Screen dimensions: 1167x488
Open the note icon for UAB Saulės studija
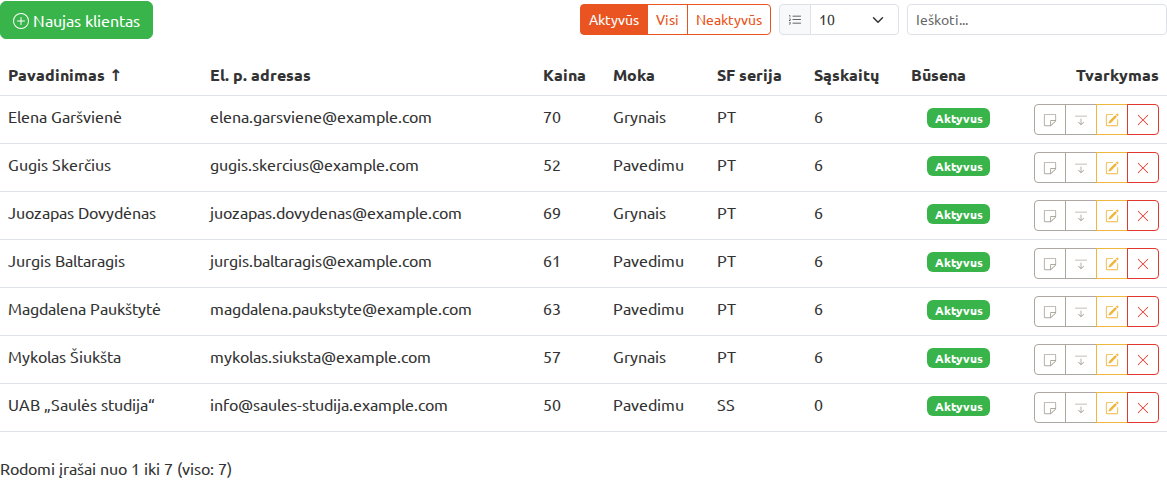point(1050,408)
